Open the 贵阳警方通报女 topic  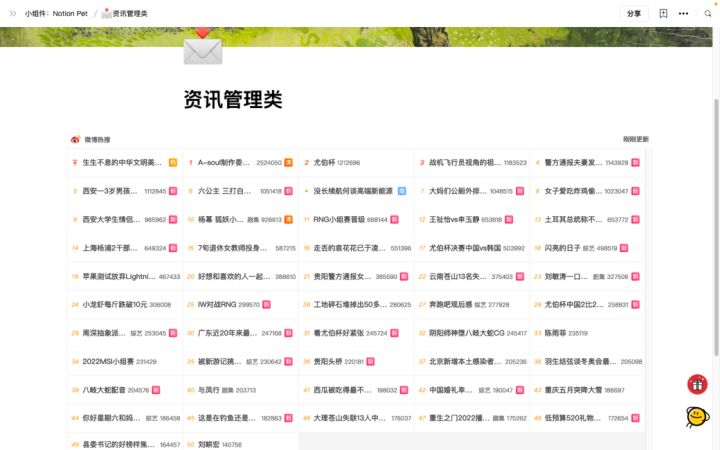pyautogui.click(x=342, y=276)
